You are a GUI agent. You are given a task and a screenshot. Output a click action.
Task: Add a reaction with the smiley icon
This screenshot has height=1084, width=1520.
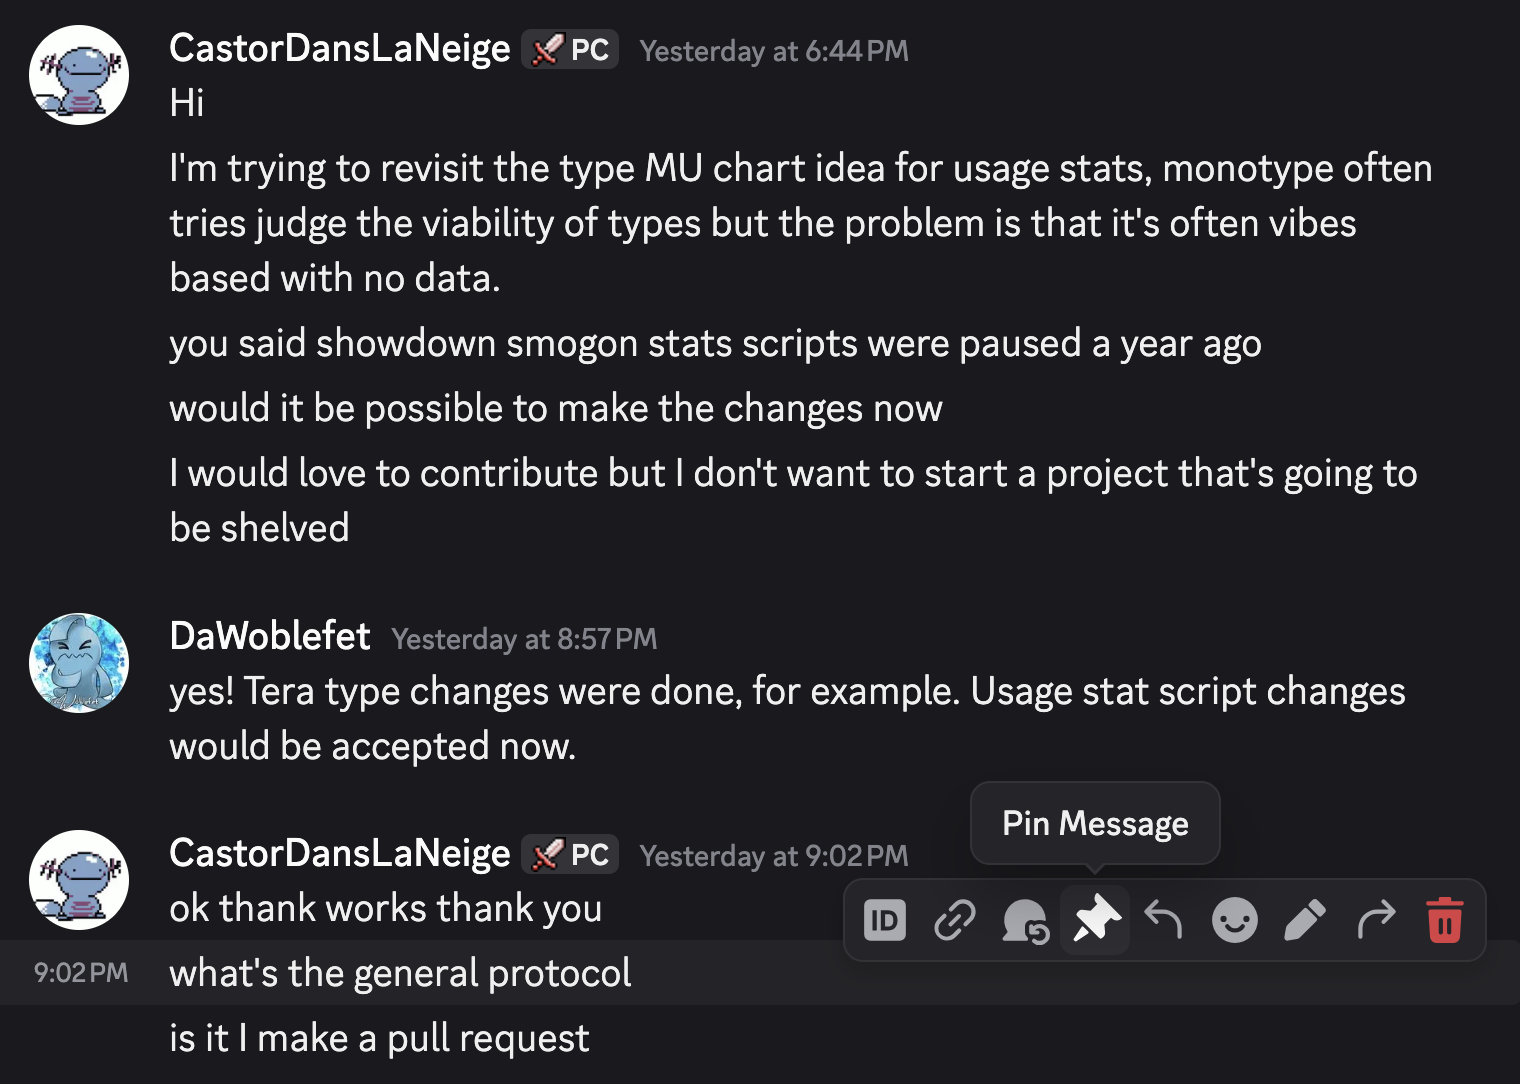1235,920
